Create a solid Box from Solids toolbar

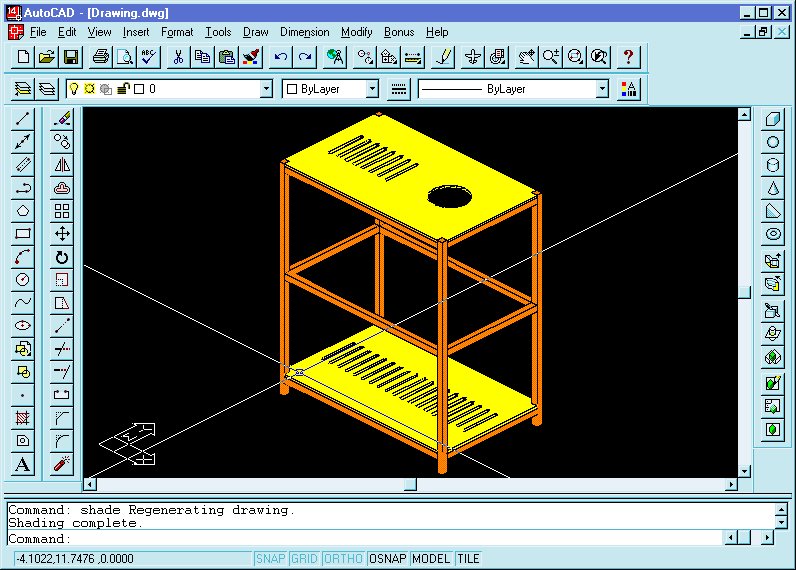coord(773,119)
